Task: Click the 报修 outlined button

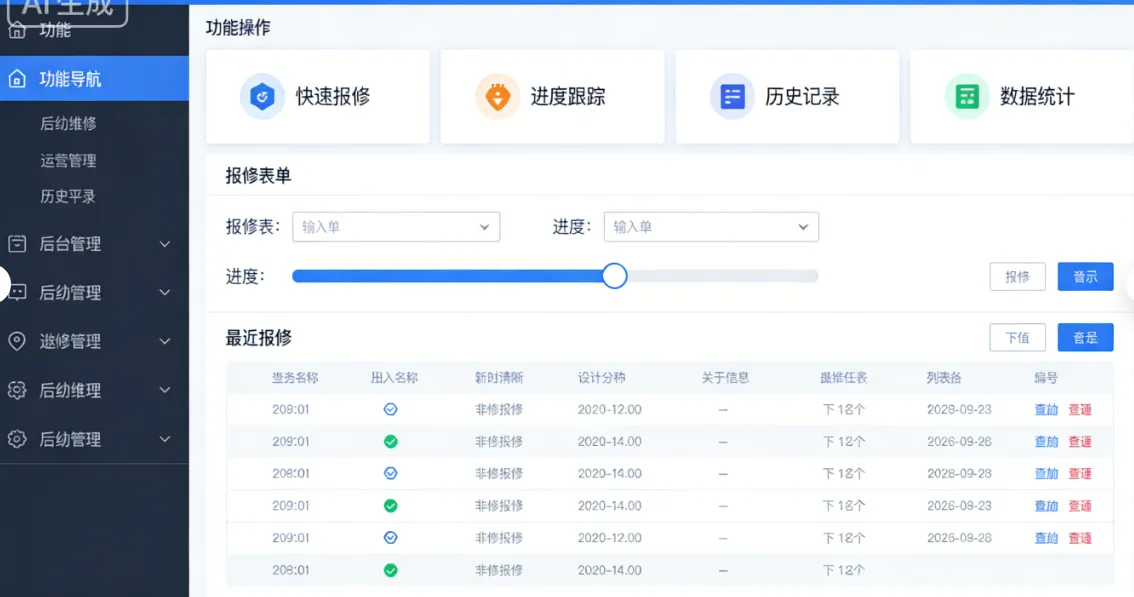Action: [x=1017, y=276]
